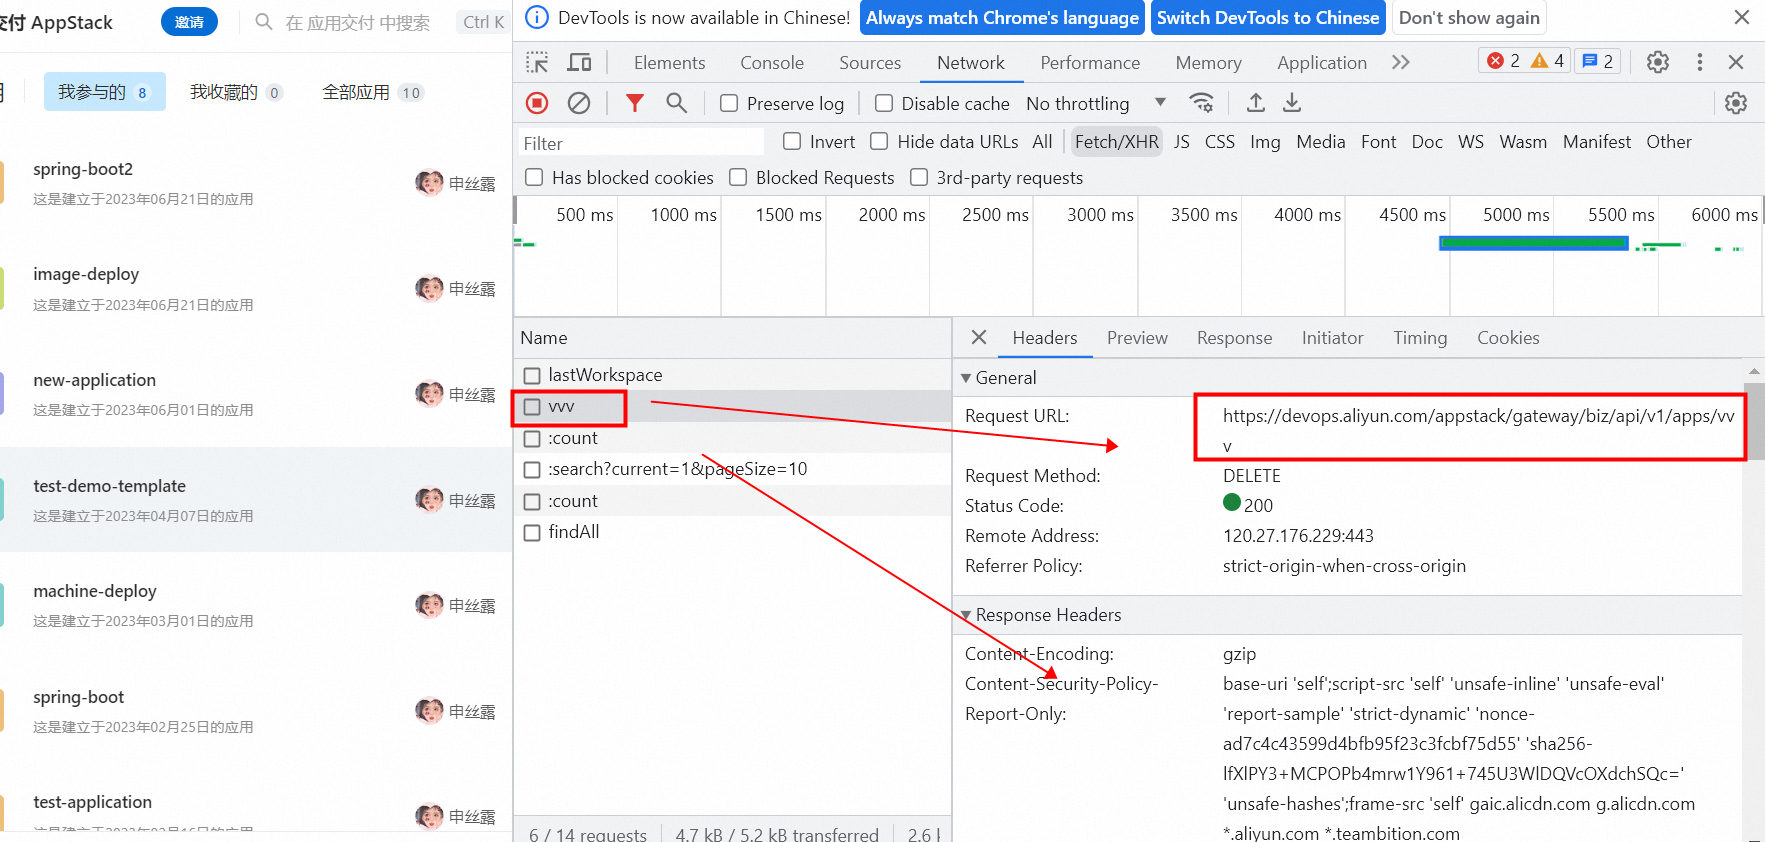The width and height of the screenshot is (1765, 842).
Task: Click Switch DevTools to Chinese button
Action: (x=1268, y=18)
